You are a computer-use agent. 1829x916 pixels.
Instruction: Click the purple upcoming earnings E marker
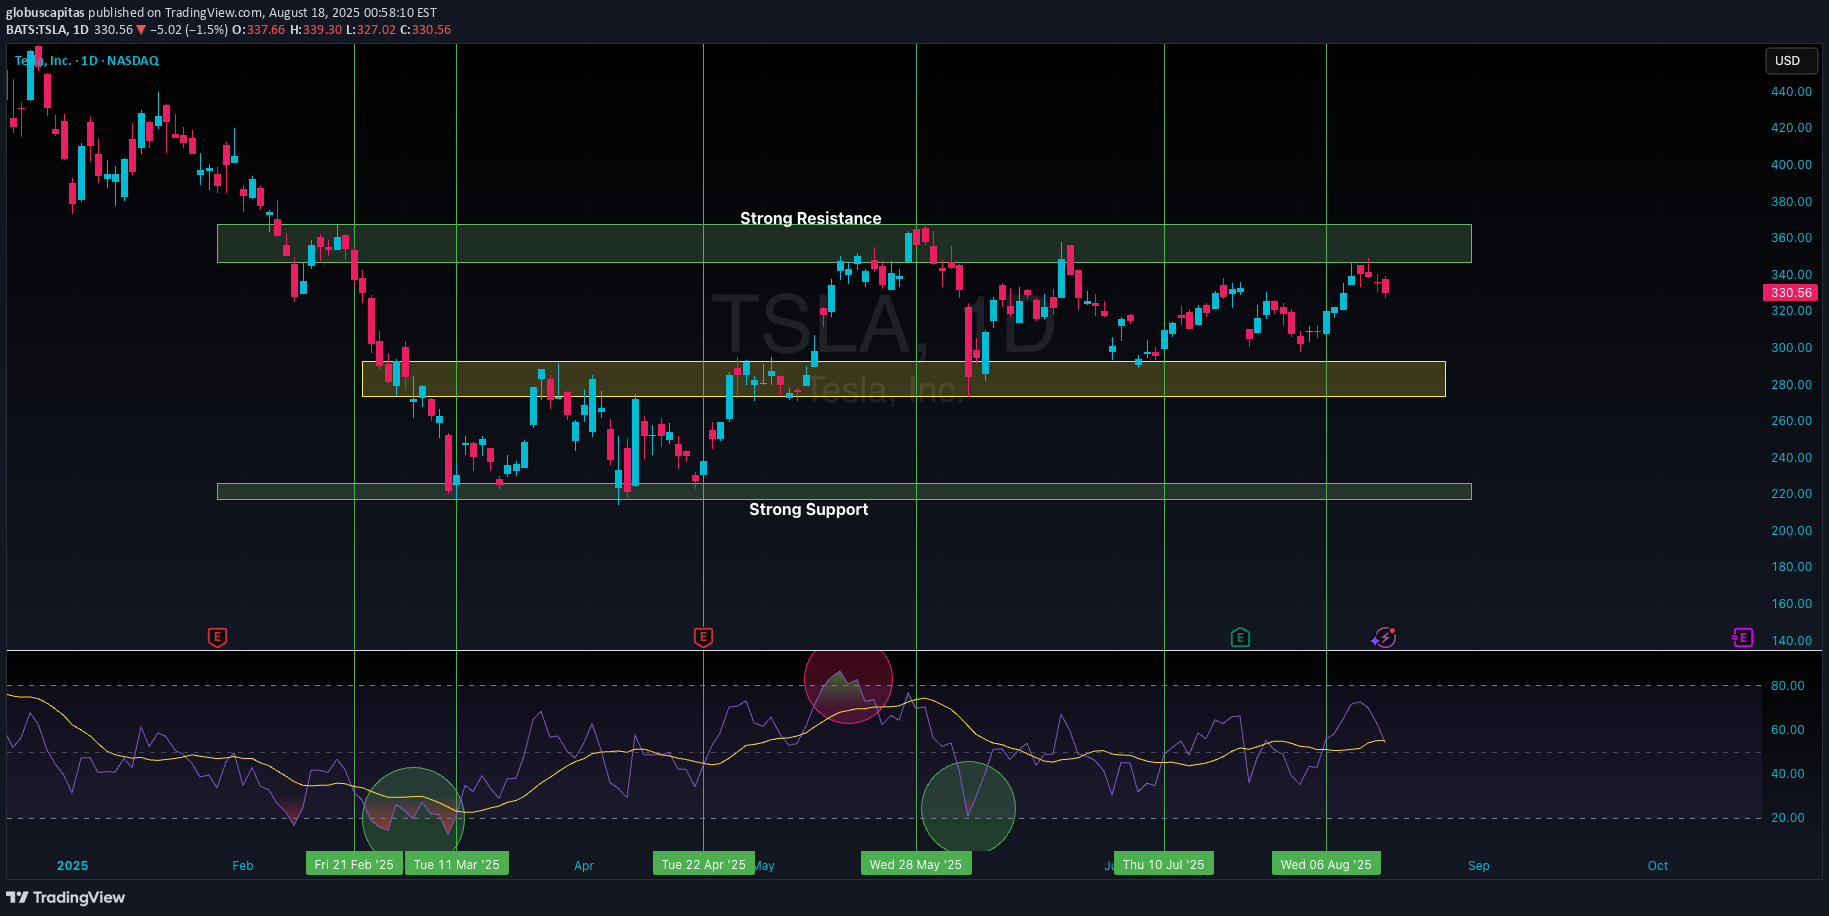1742,637
